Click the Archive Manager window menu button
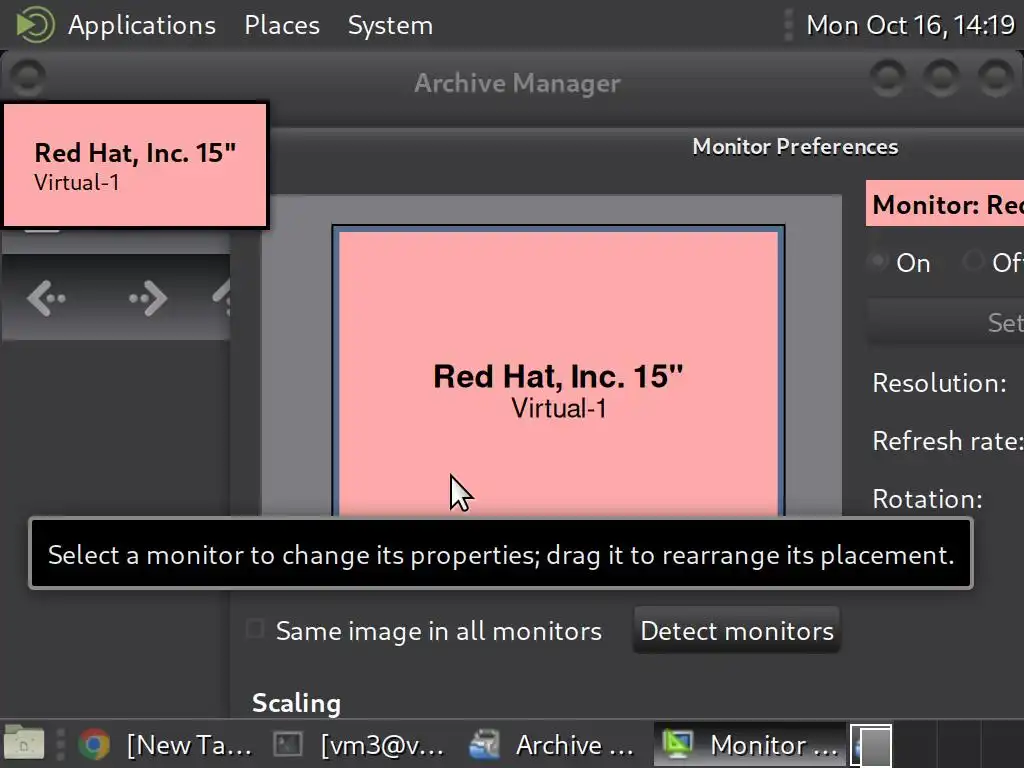Image resolution: width=1024 pixels, height=768 pixels. point(27,78)
